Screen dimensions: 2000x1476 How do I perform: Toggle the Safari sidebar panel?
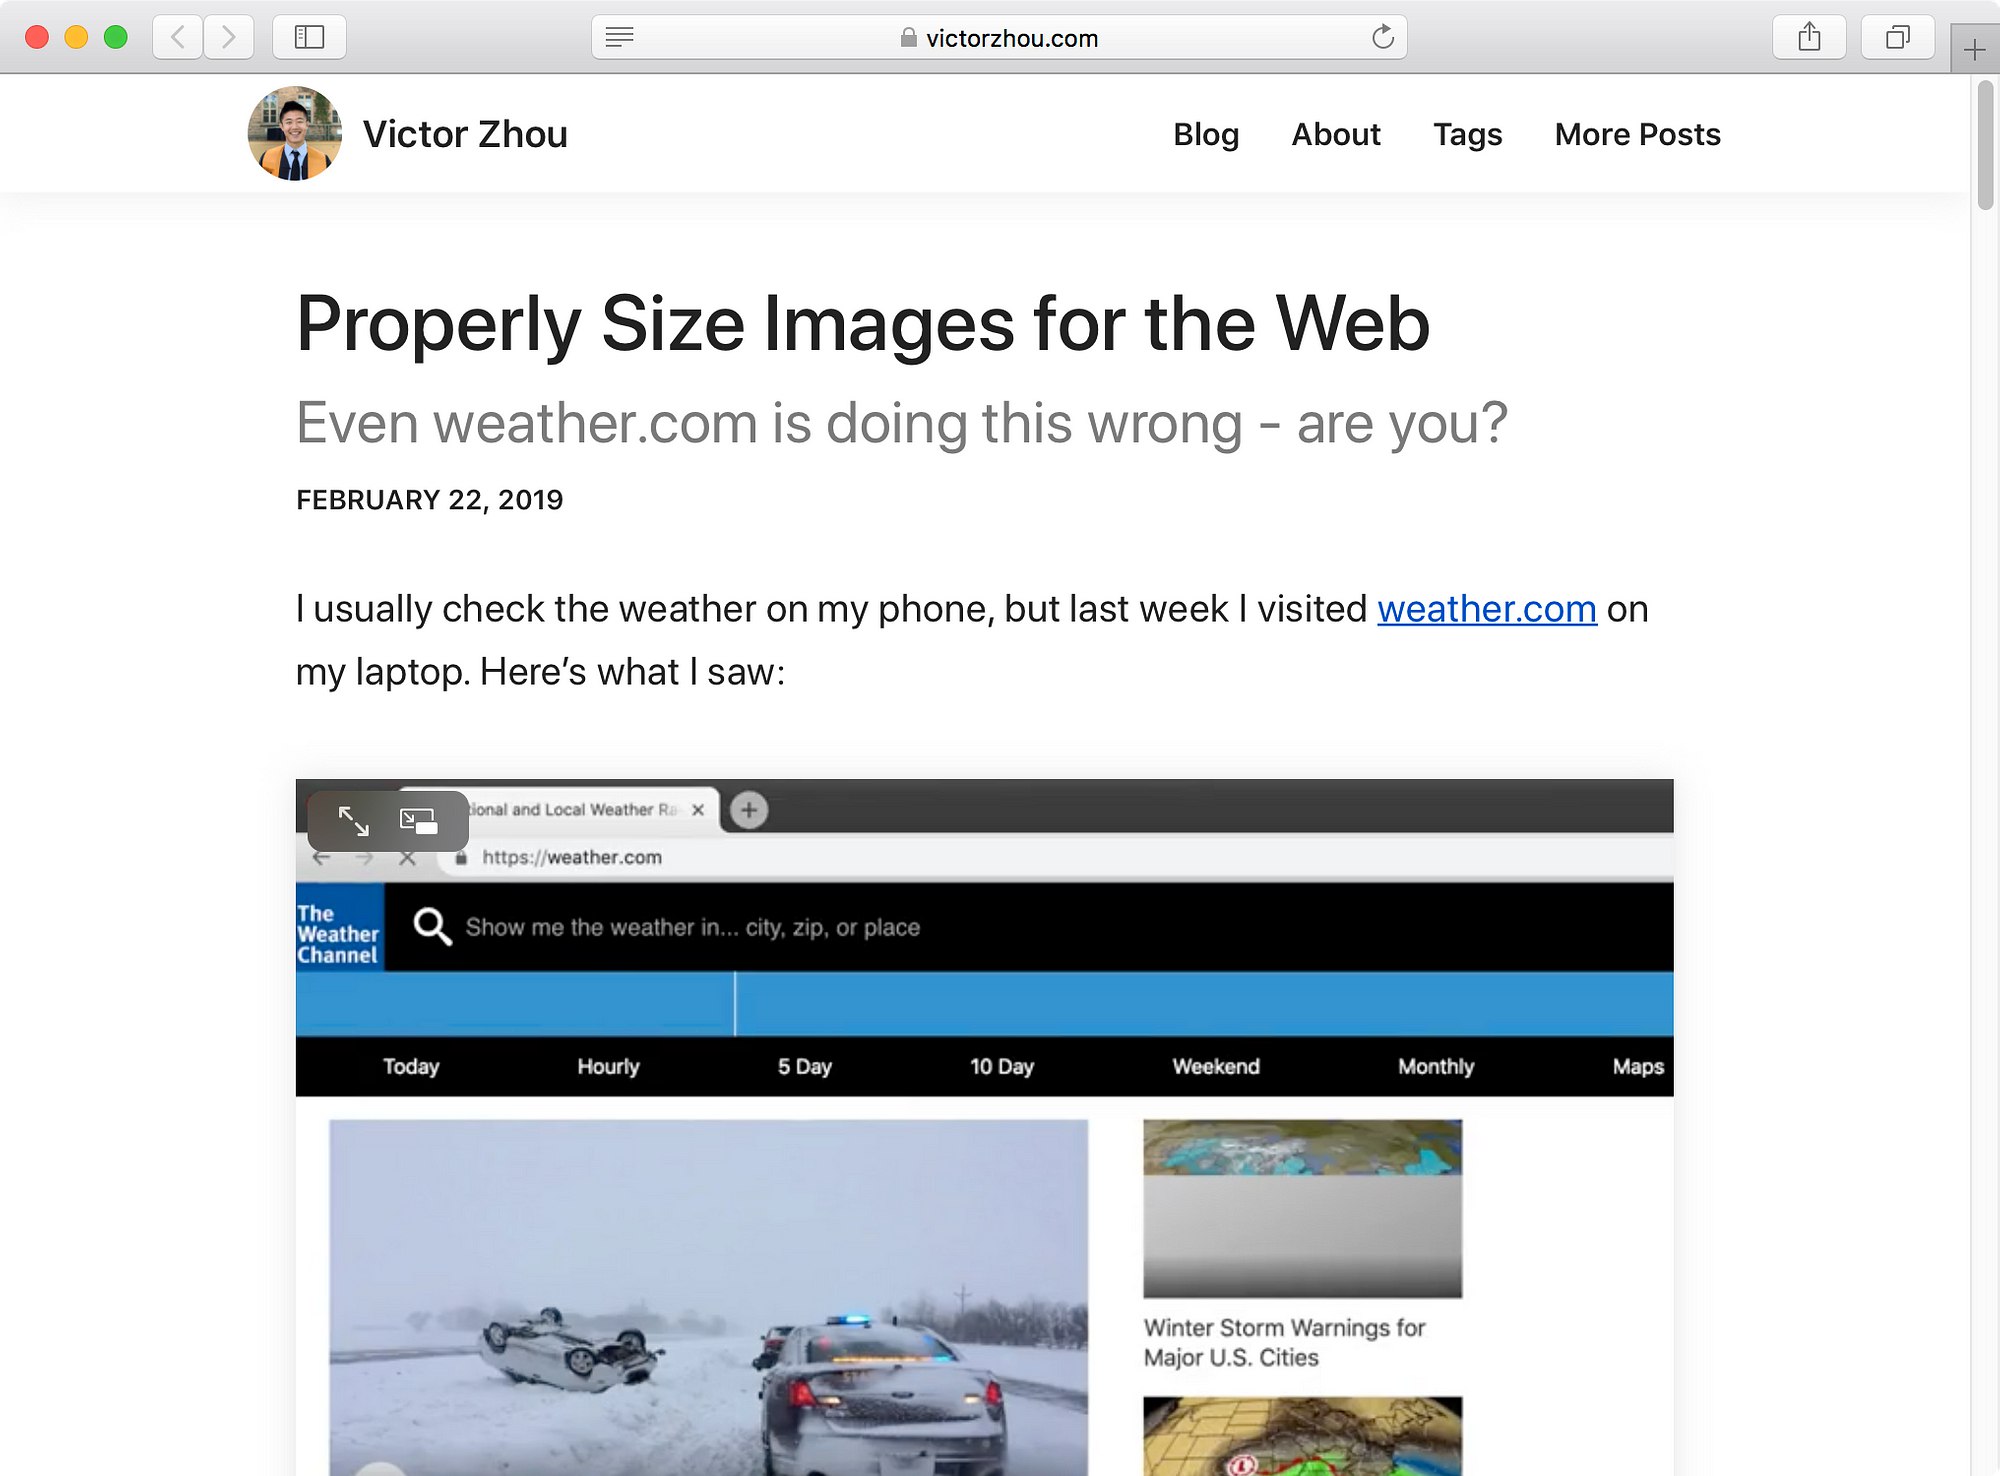coord(309,37)
